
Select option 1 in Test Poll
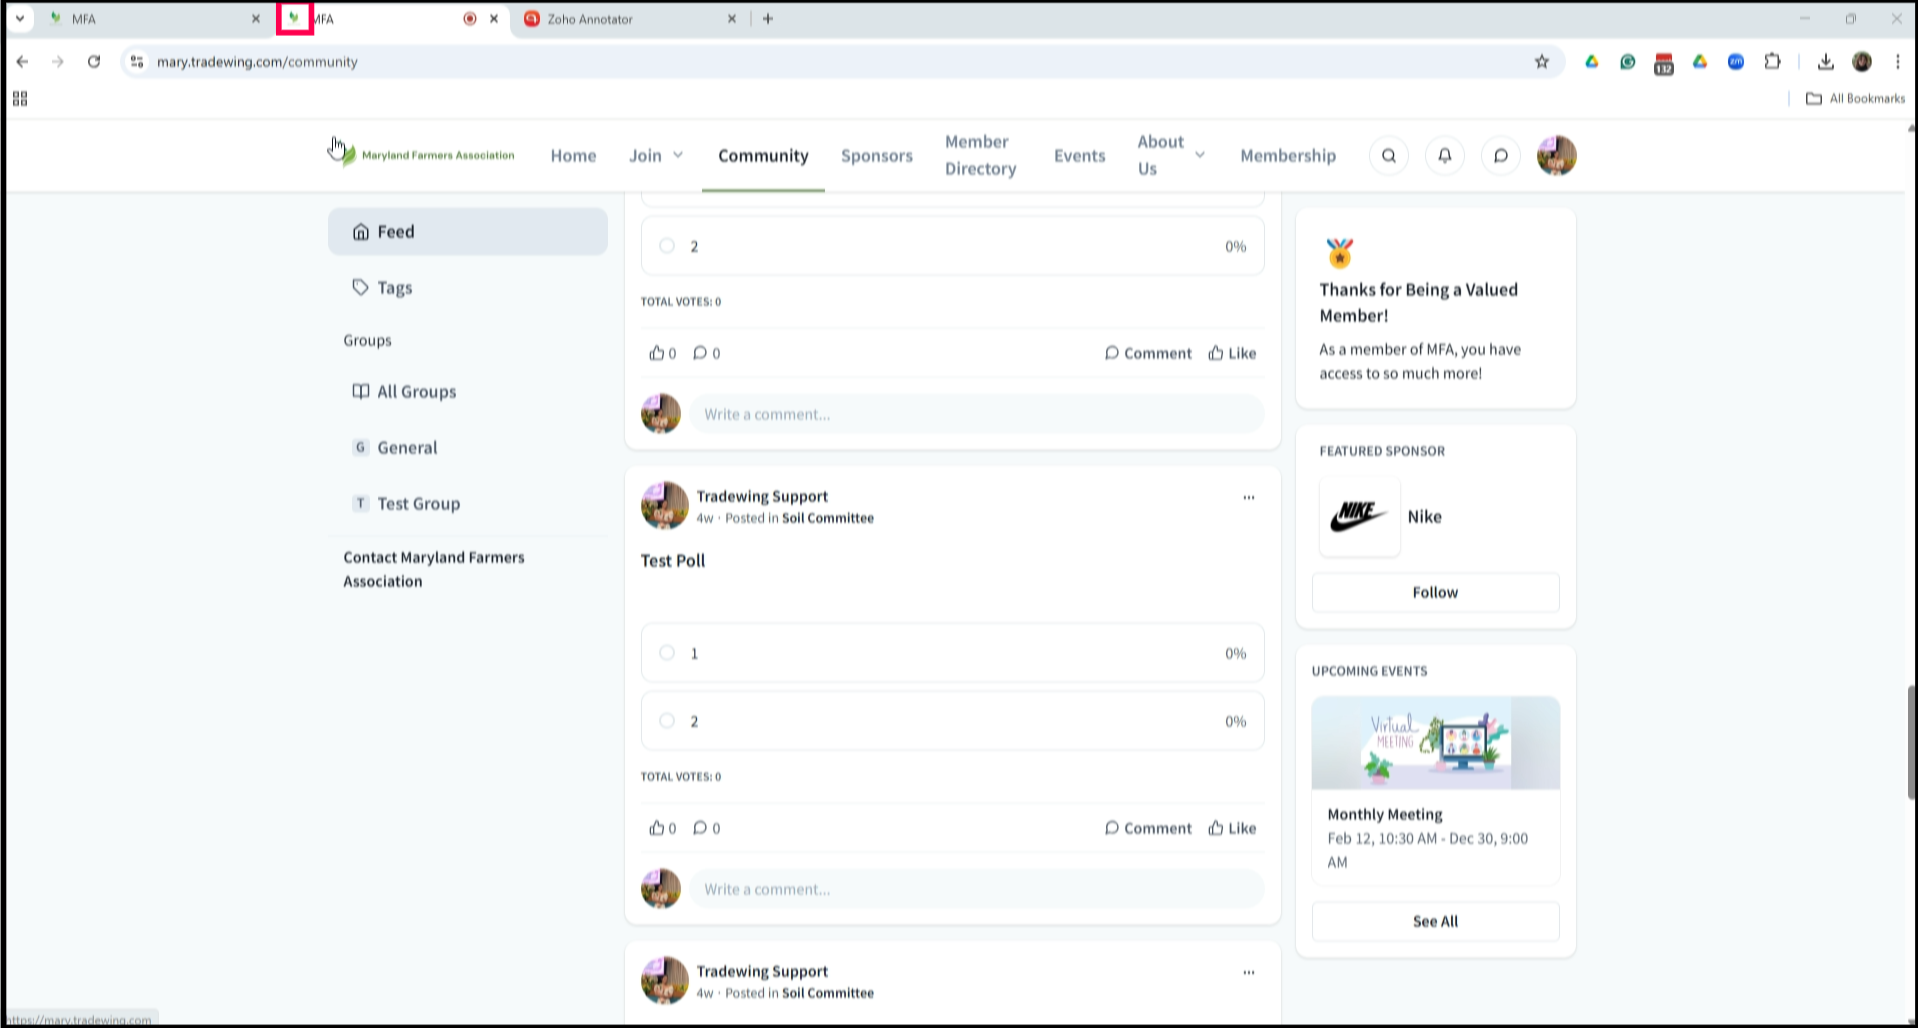click(667, 653)
